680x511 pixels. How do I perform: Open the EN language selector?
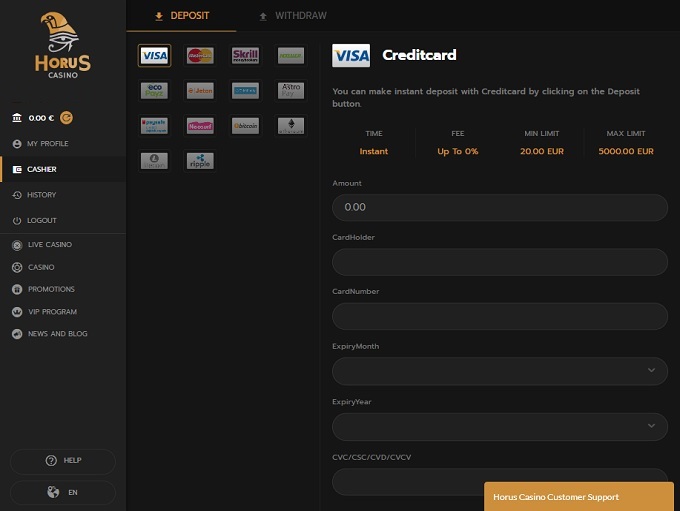pos(63,492)
